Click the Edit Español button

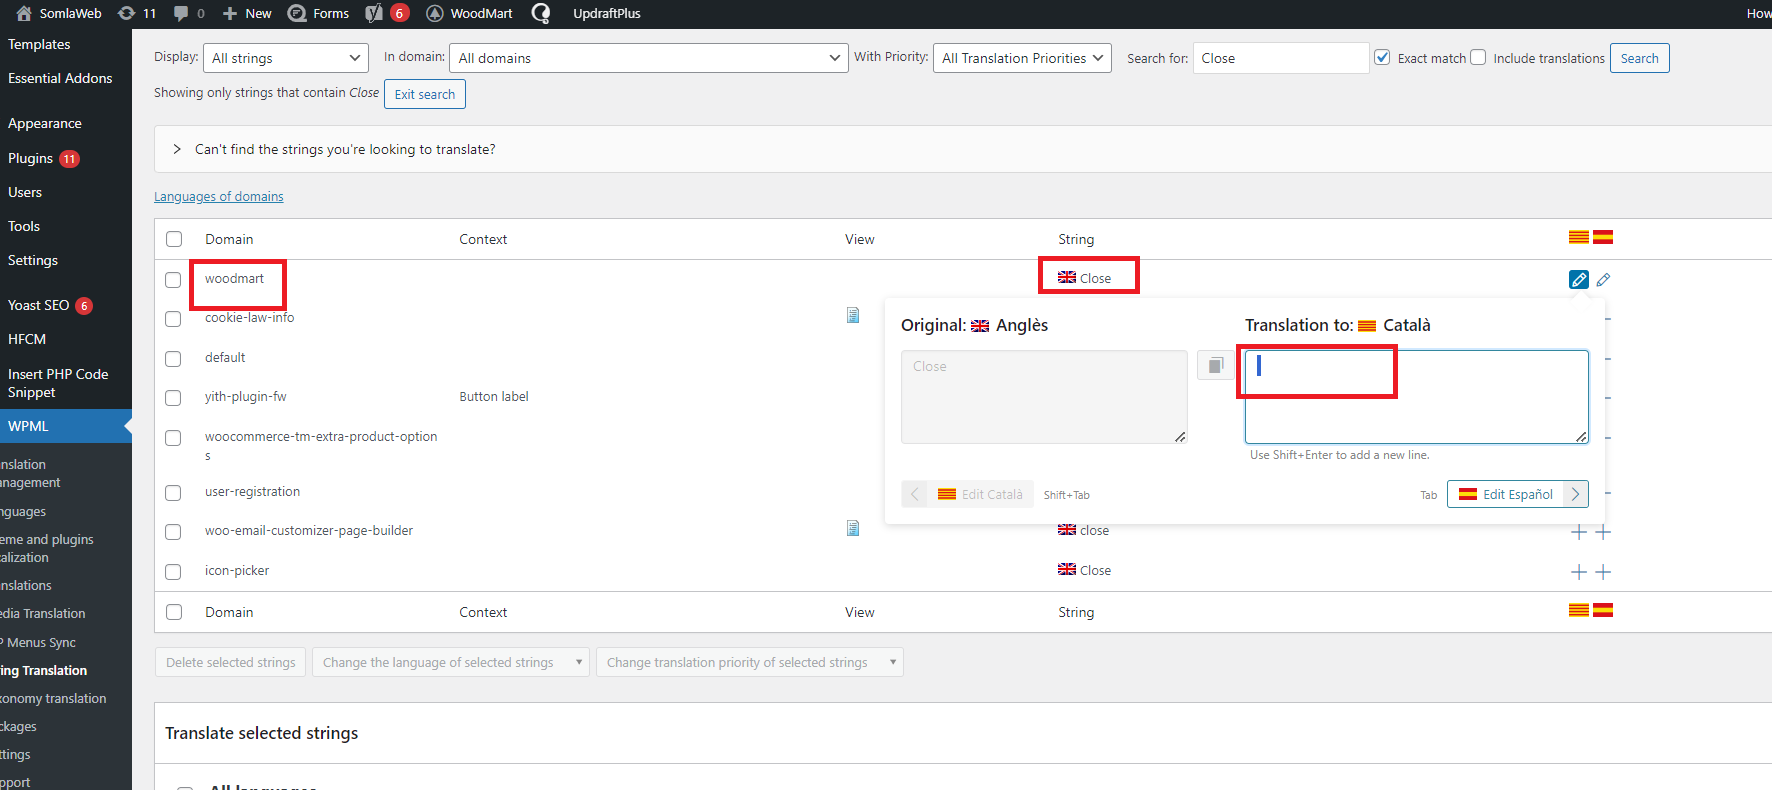coord(1517,494)
